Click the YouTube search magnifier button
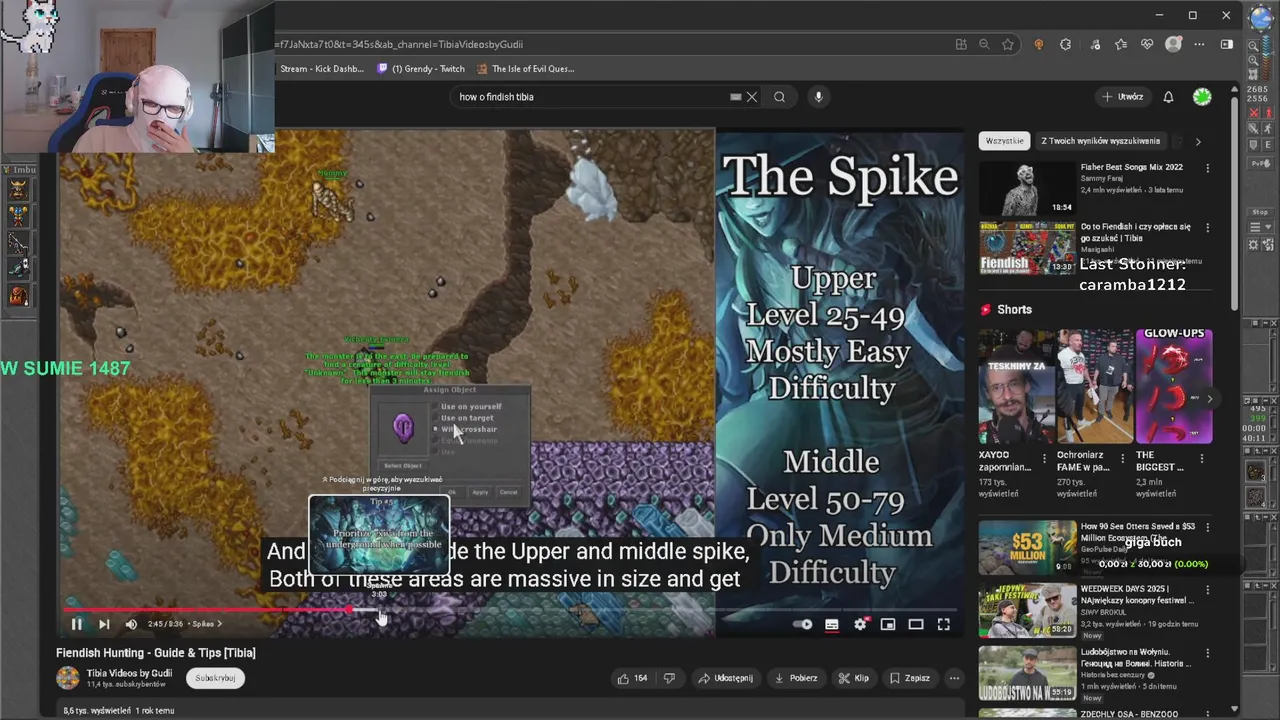This screenshot has width=1280, height=720. click(779, 97)
